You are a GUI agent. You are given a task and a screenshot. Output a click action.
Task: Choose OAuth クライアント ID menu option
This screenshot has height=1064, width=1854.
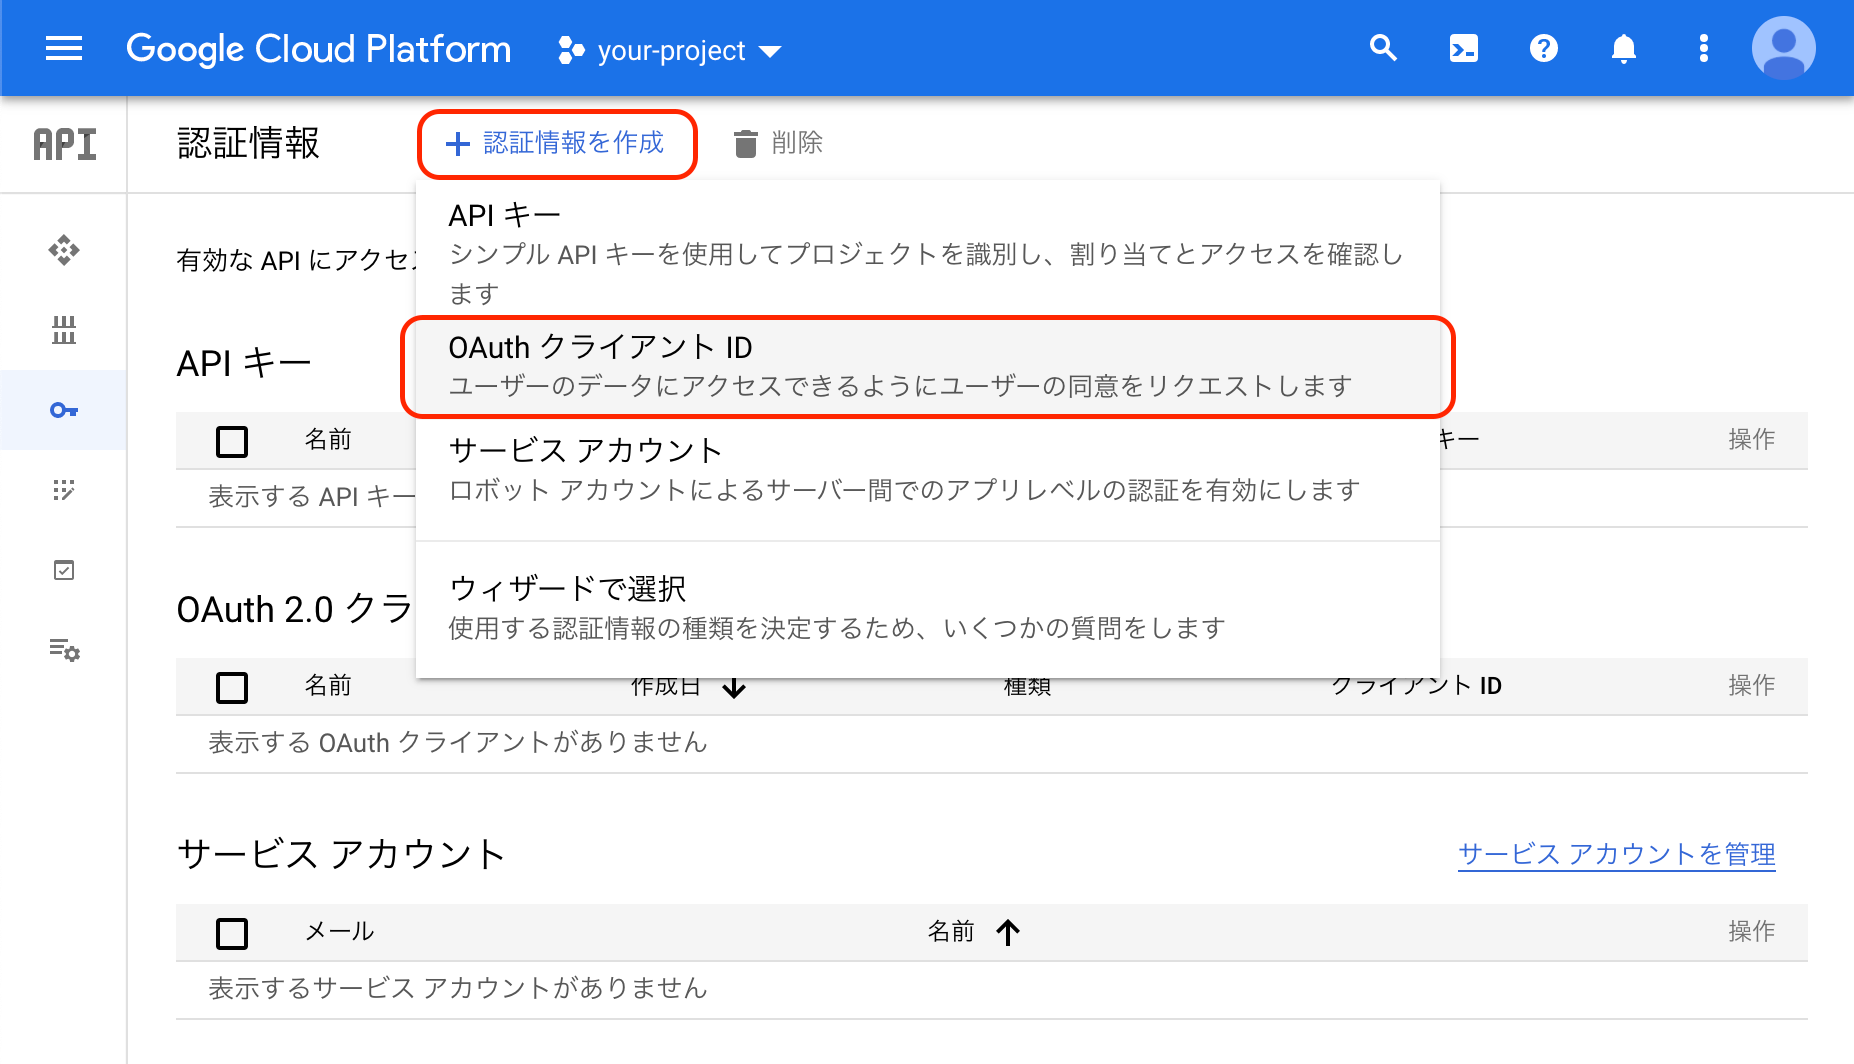pos(928,366)
